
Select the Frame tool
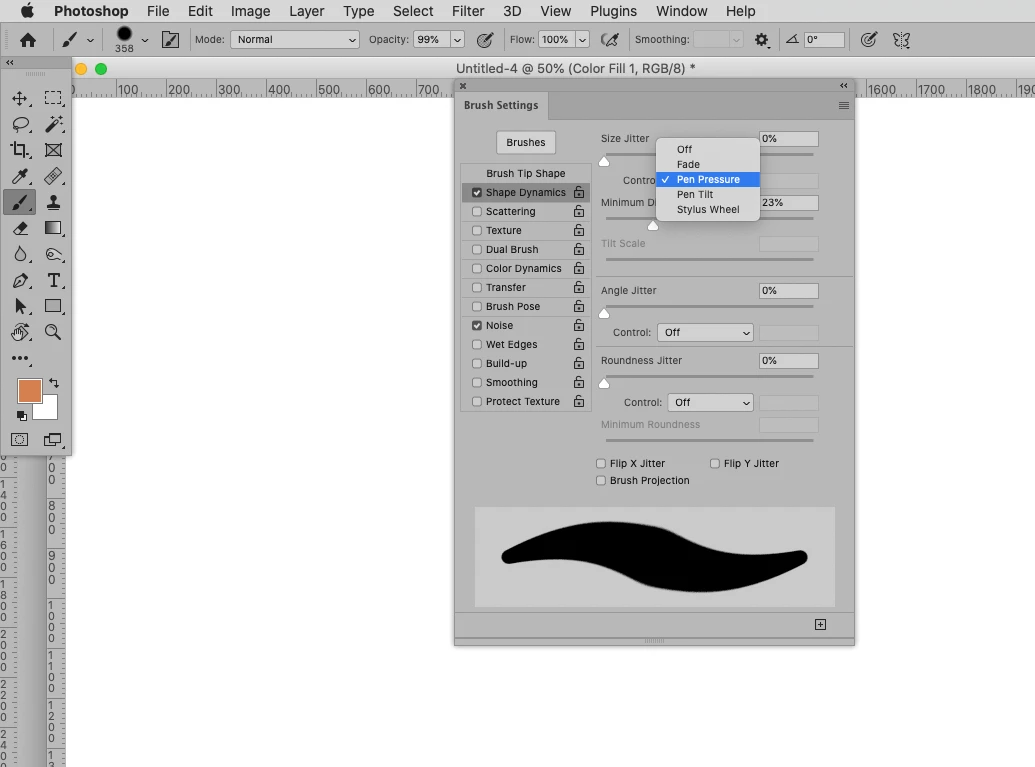pyautogui.click(x=53, y=150)
